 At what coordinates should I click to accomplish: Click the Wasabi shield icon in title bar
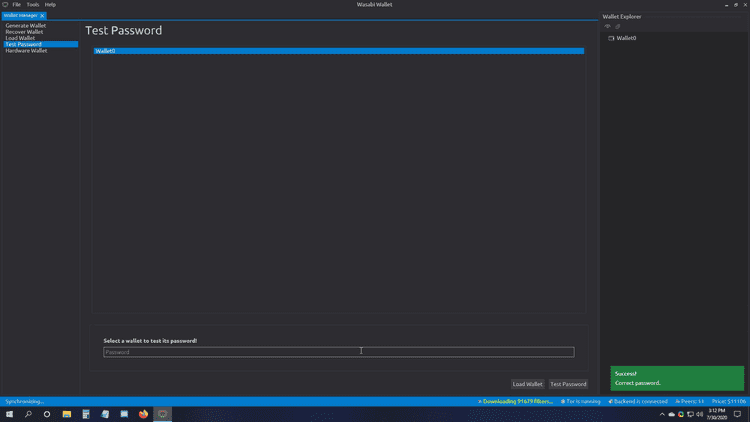(5, 5)
